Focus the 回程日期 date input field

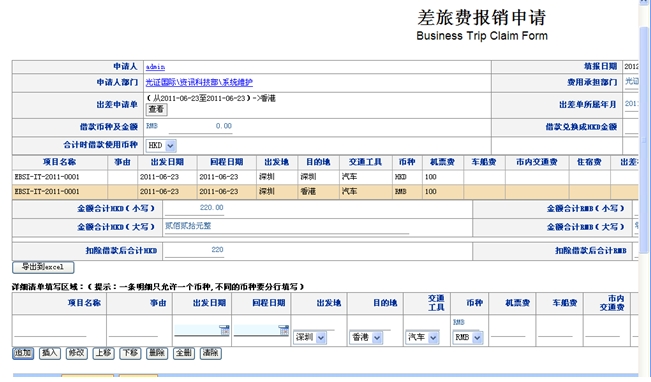(x=256, y=331)
